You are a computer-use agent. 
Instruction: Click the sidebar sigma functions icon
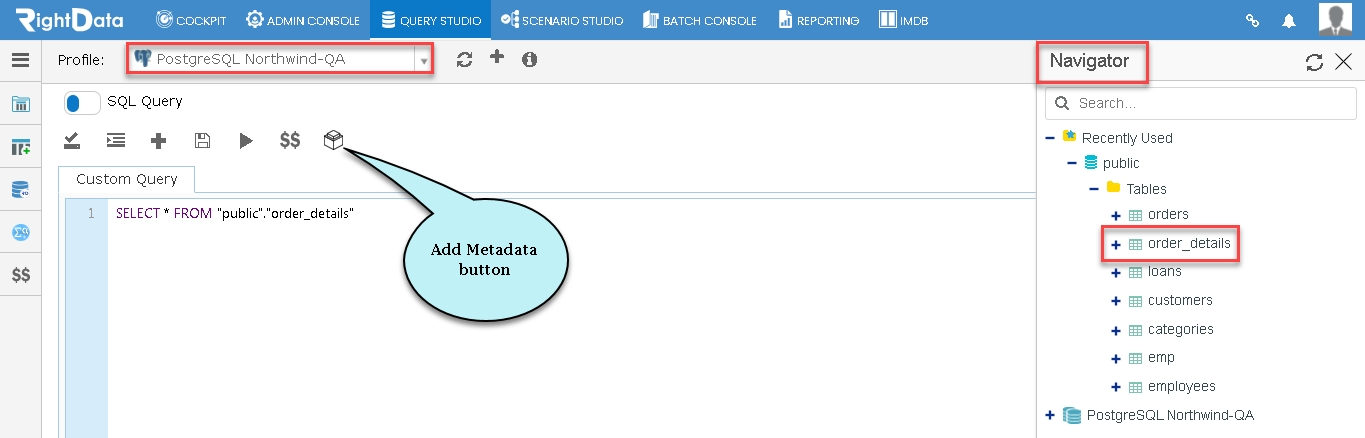coord(20,232)
